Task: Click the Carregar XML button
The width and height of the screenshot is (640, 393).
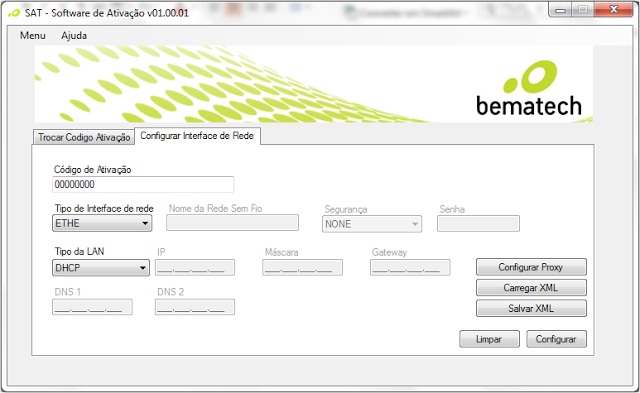Action: (x=531, y=288)
